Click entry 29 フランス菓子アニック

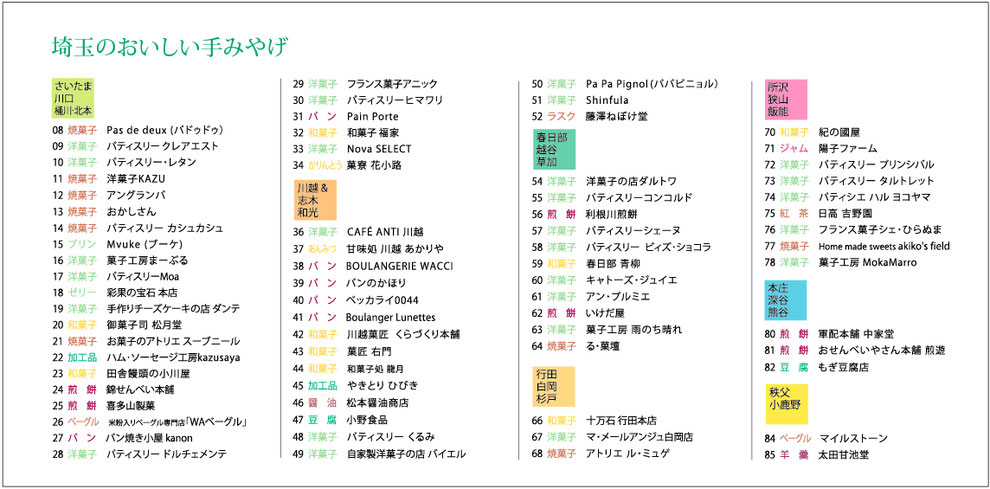click(365, 83)
